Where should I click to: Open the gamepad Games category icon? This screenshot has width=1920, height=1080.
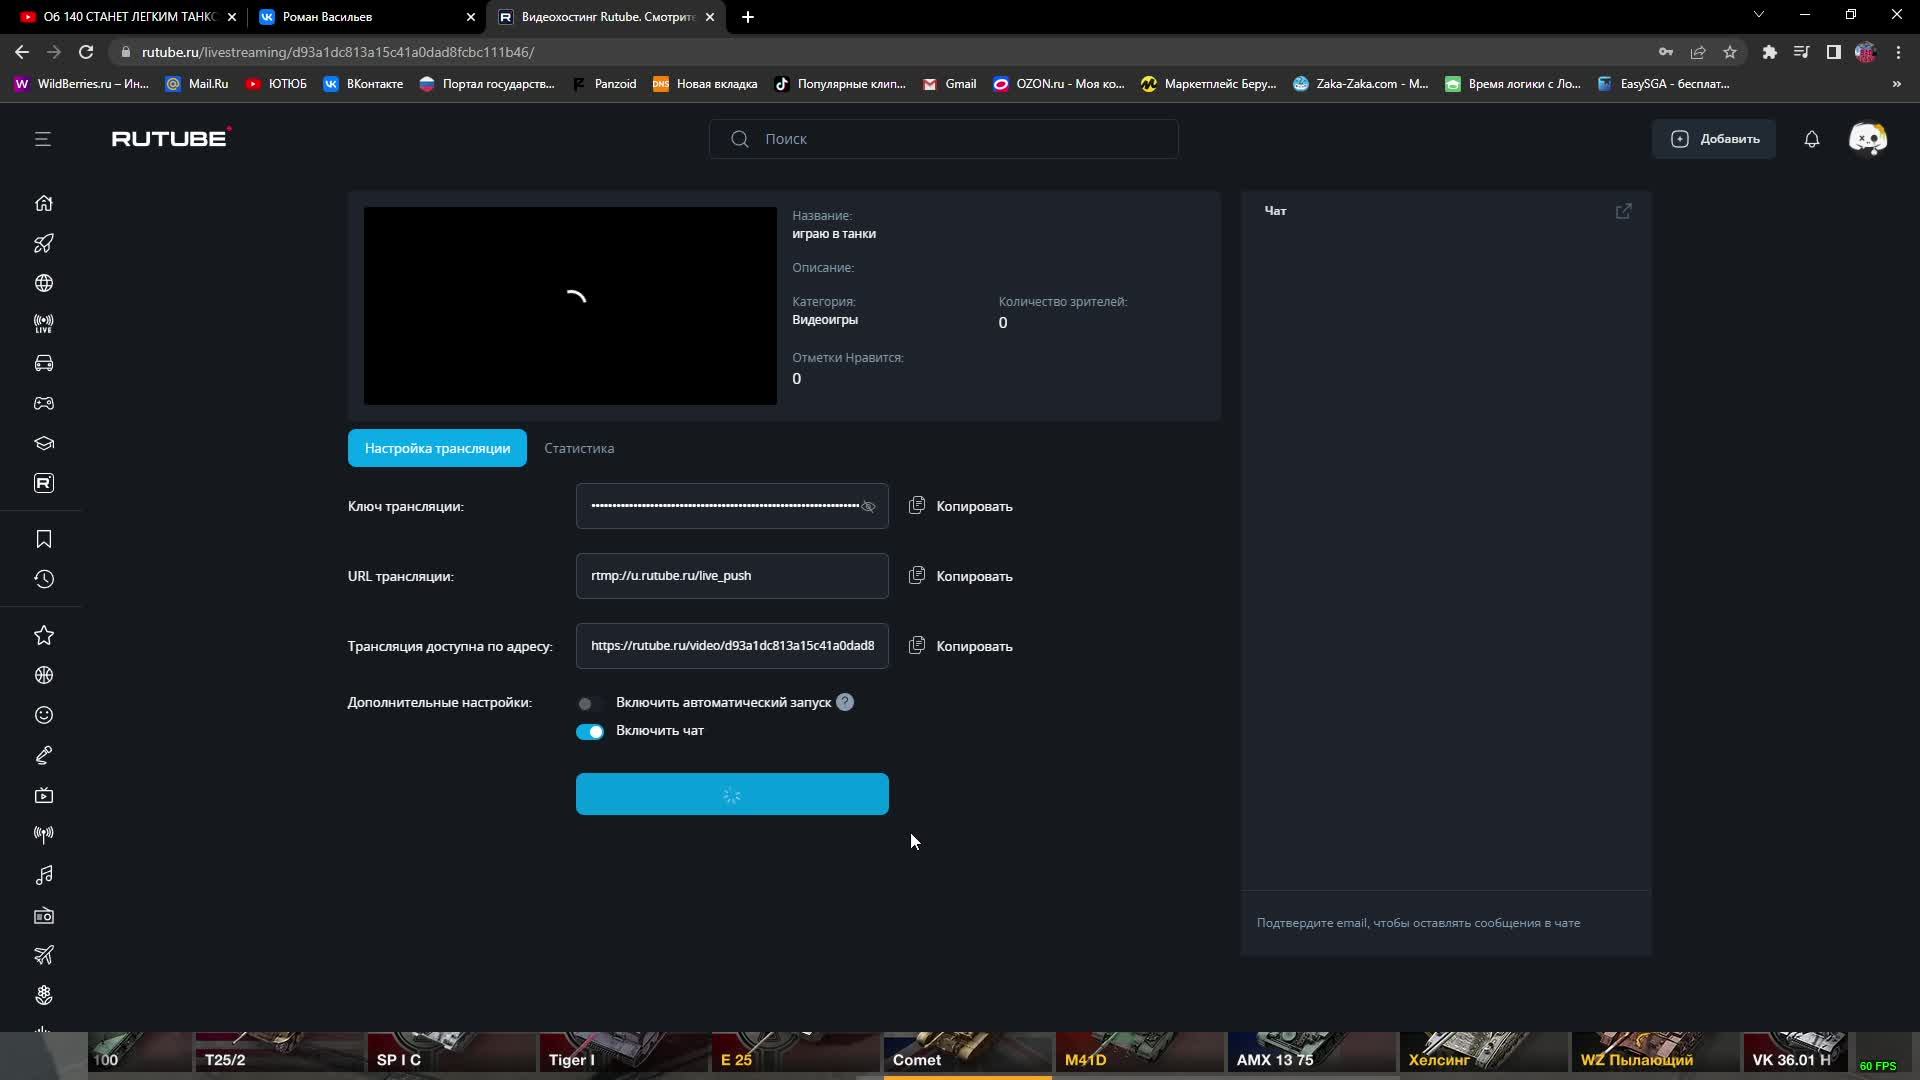coord(44,403)
